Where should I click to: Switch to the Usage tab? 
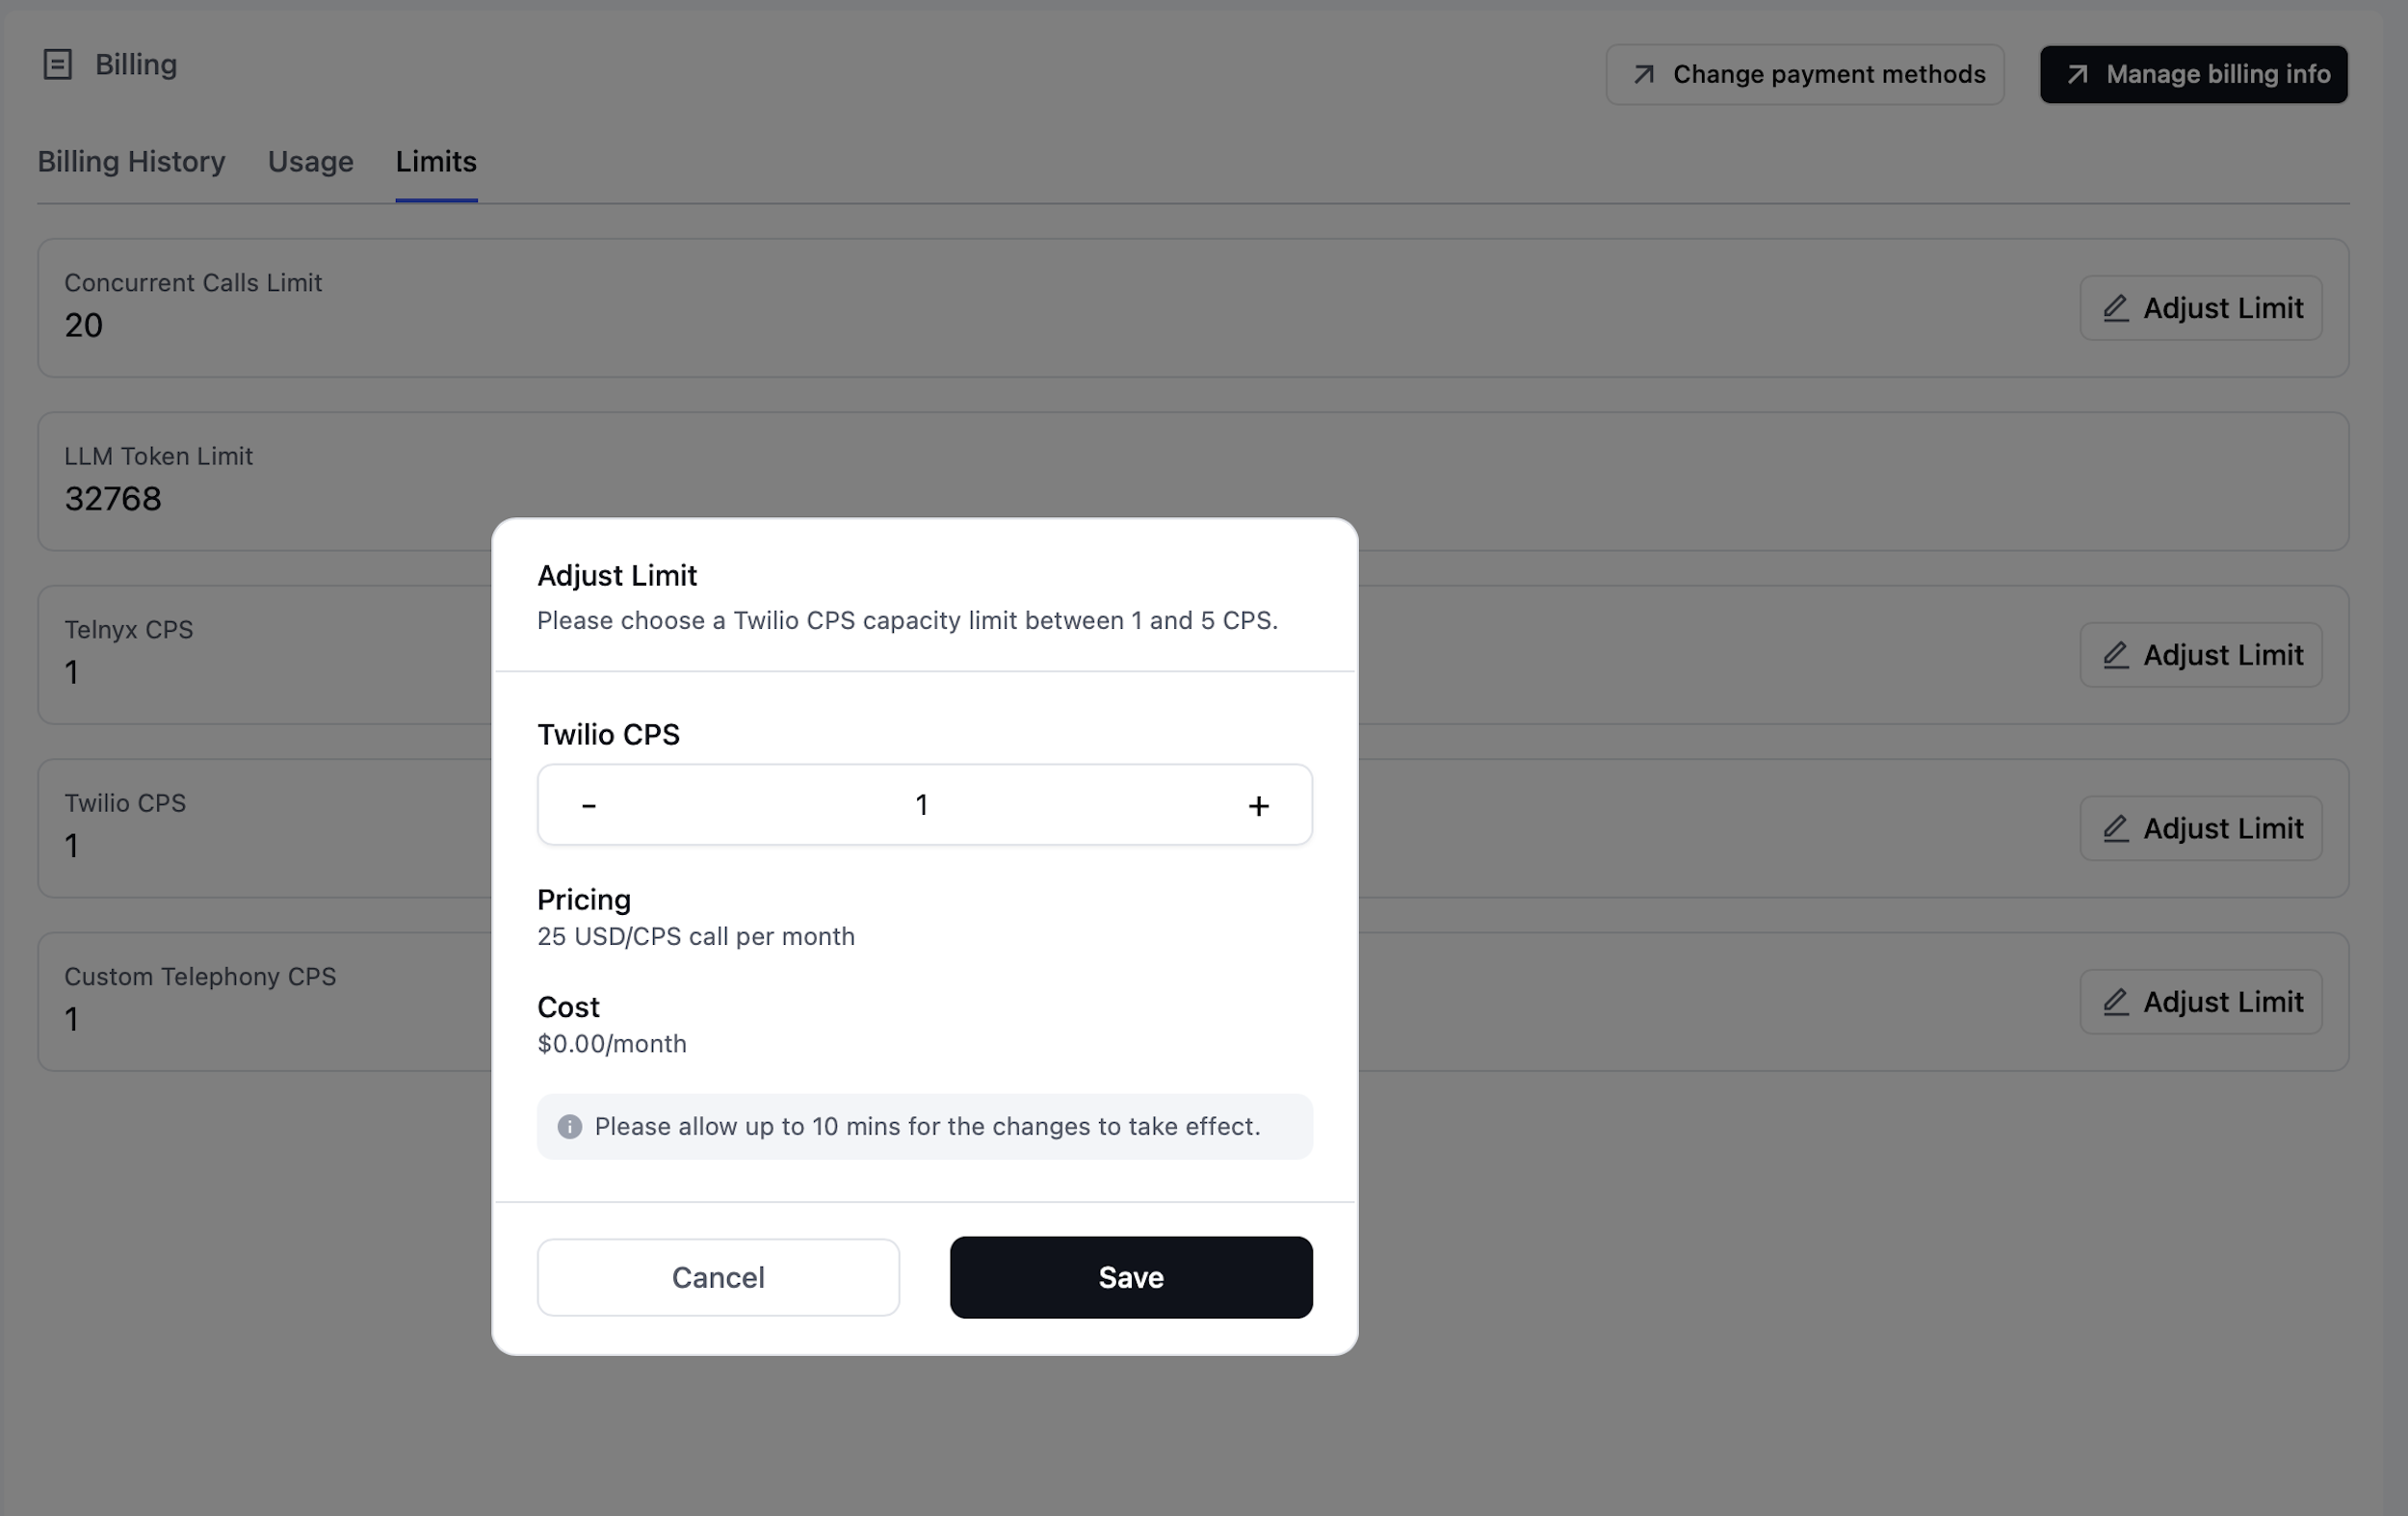pos(310,161)
